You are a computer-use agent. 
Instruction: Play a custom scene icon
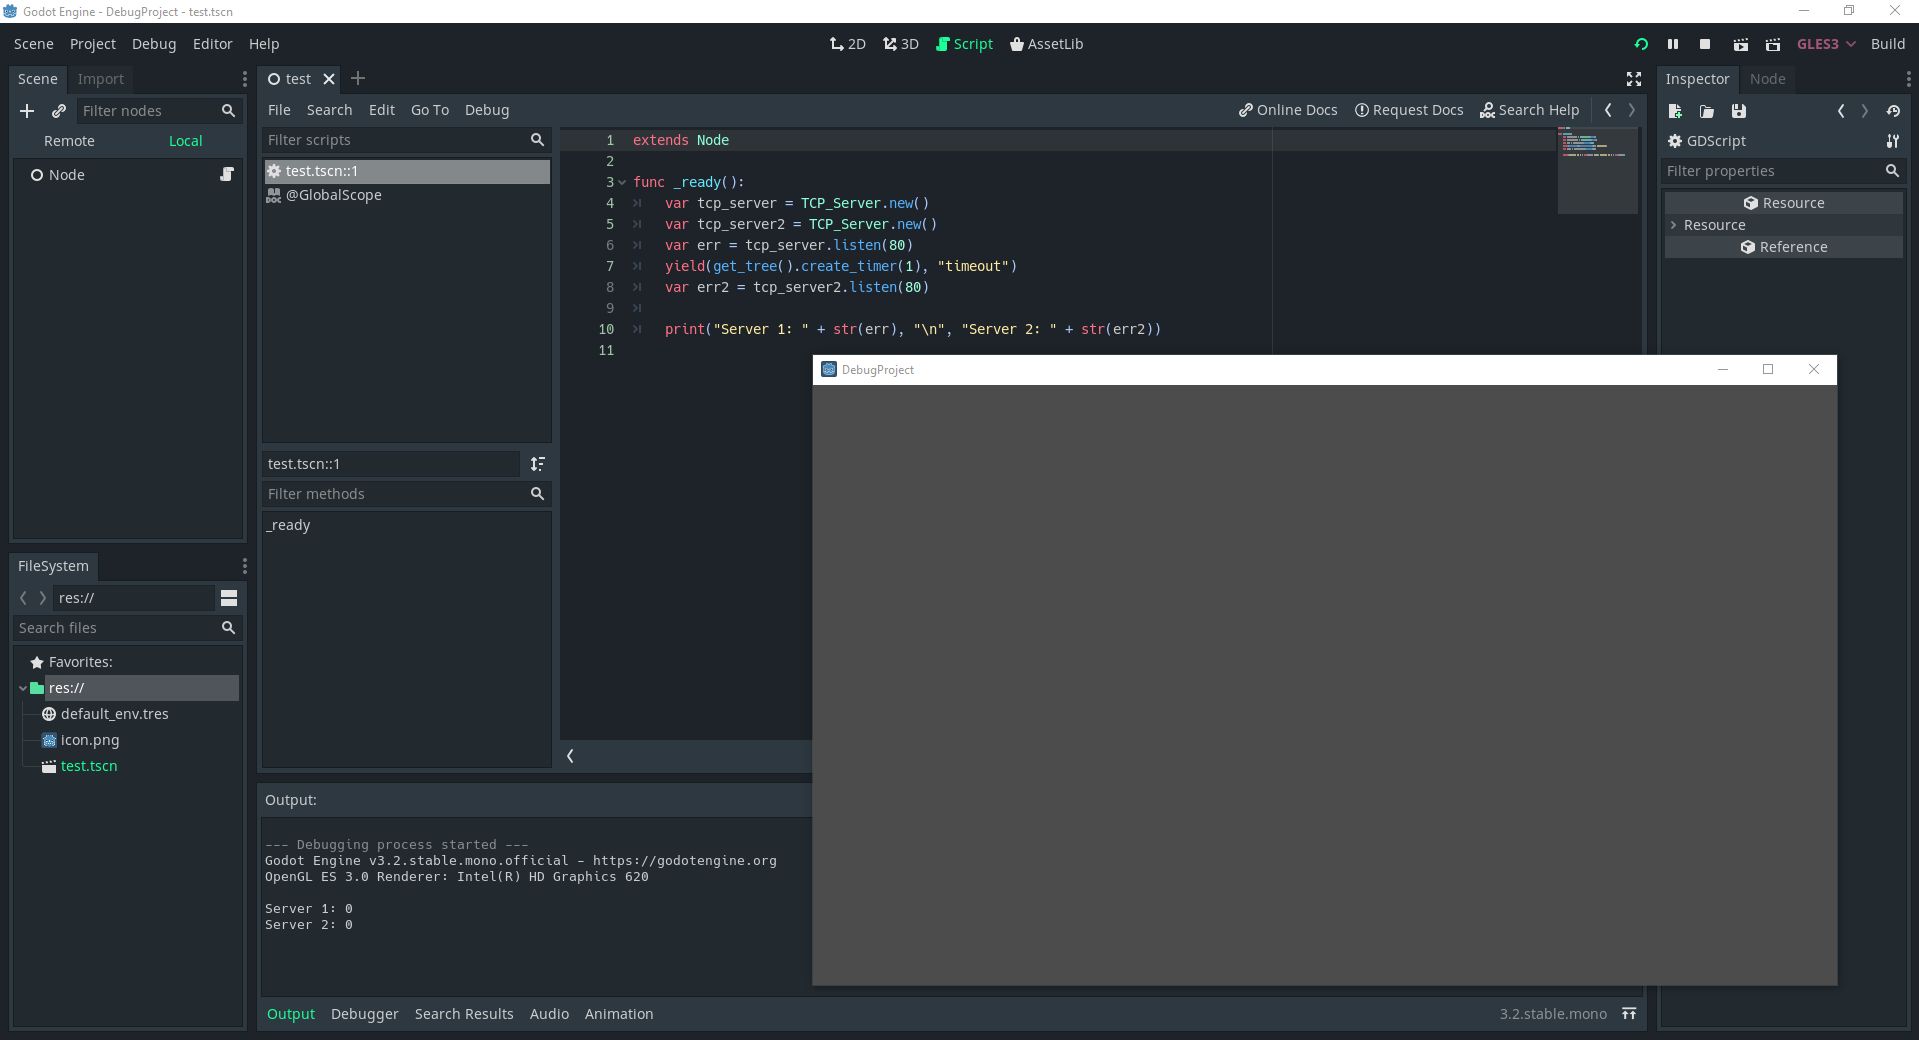pyautogui.click(x=1773, y=44)
